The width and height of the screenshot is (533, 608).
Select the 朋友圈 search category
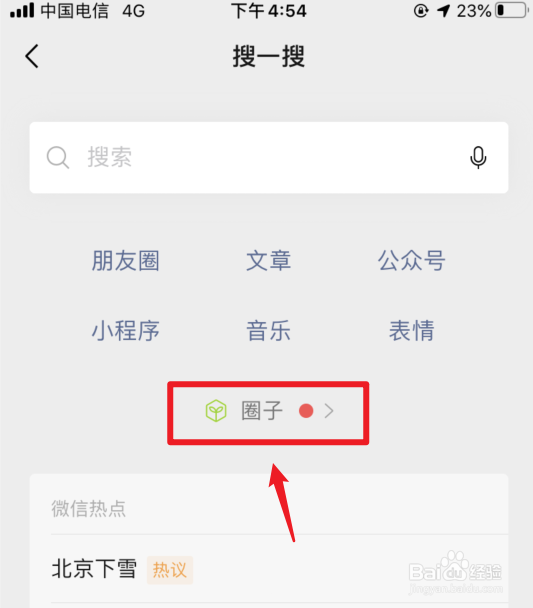(x=126, y=260)
